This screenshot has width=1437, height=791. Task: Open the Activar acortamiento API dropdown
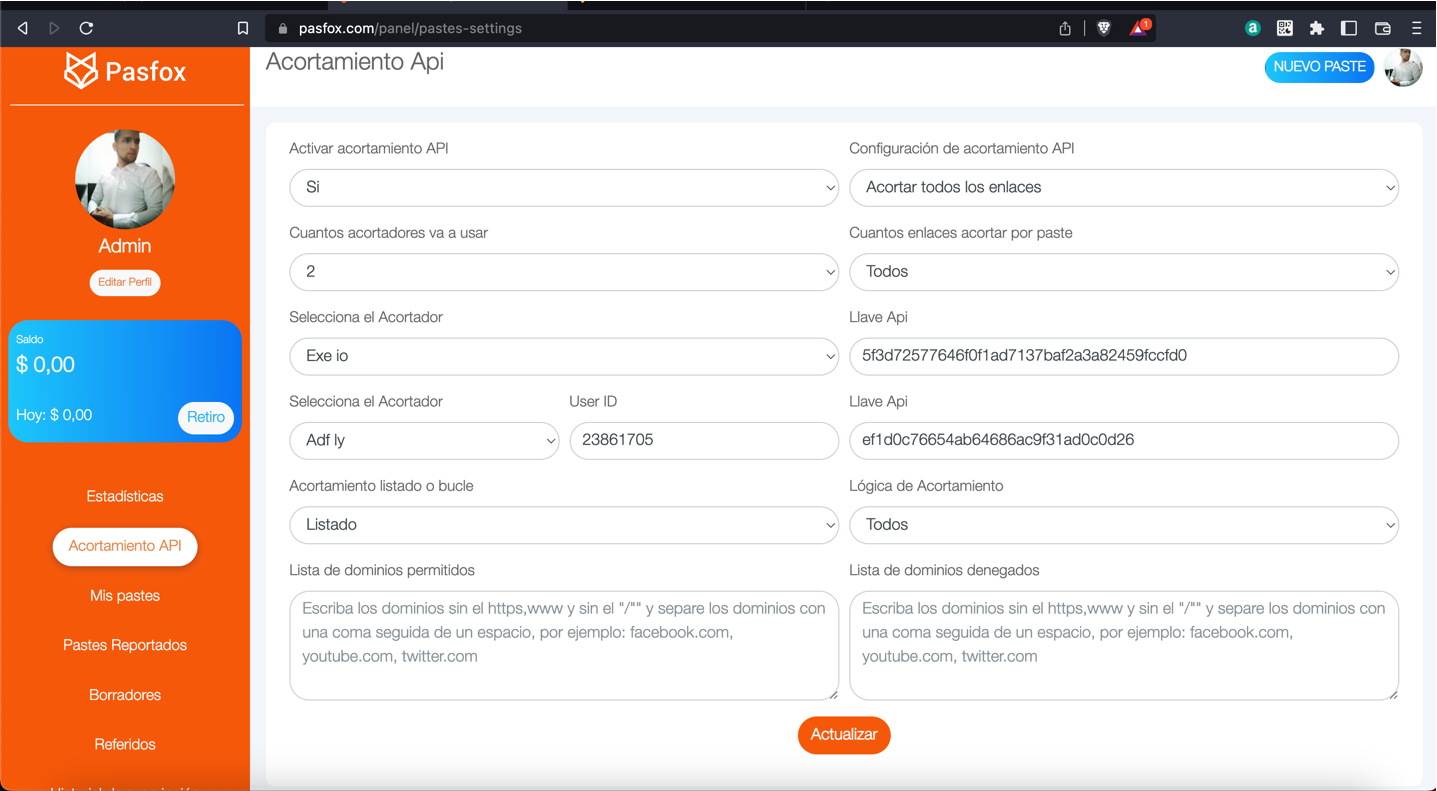(564, 187)
